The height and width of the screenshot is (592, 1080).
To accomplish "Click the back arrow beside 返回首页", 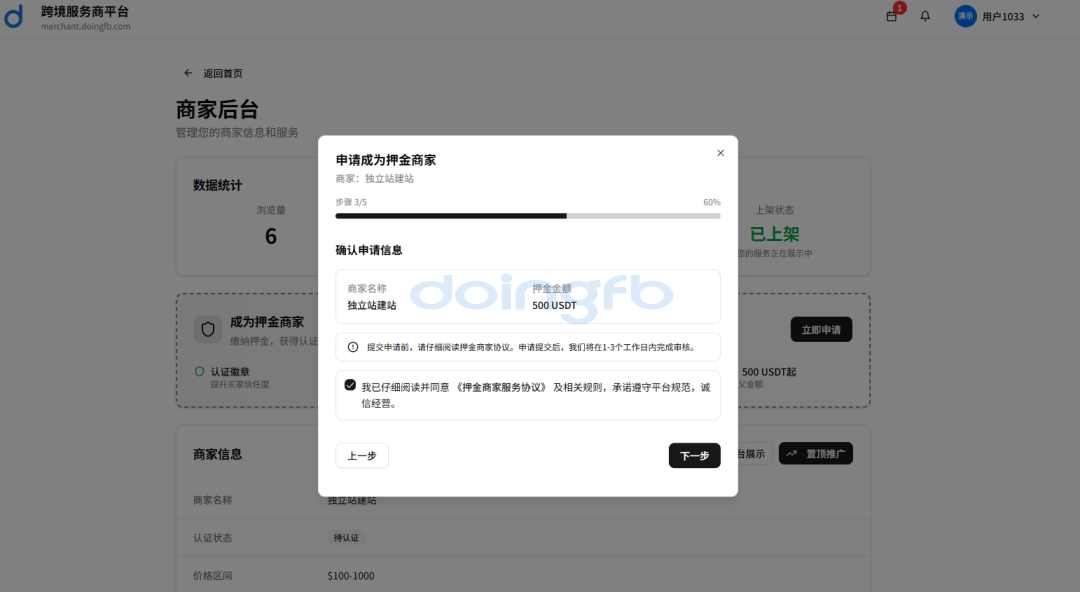I will coord(188,73).
